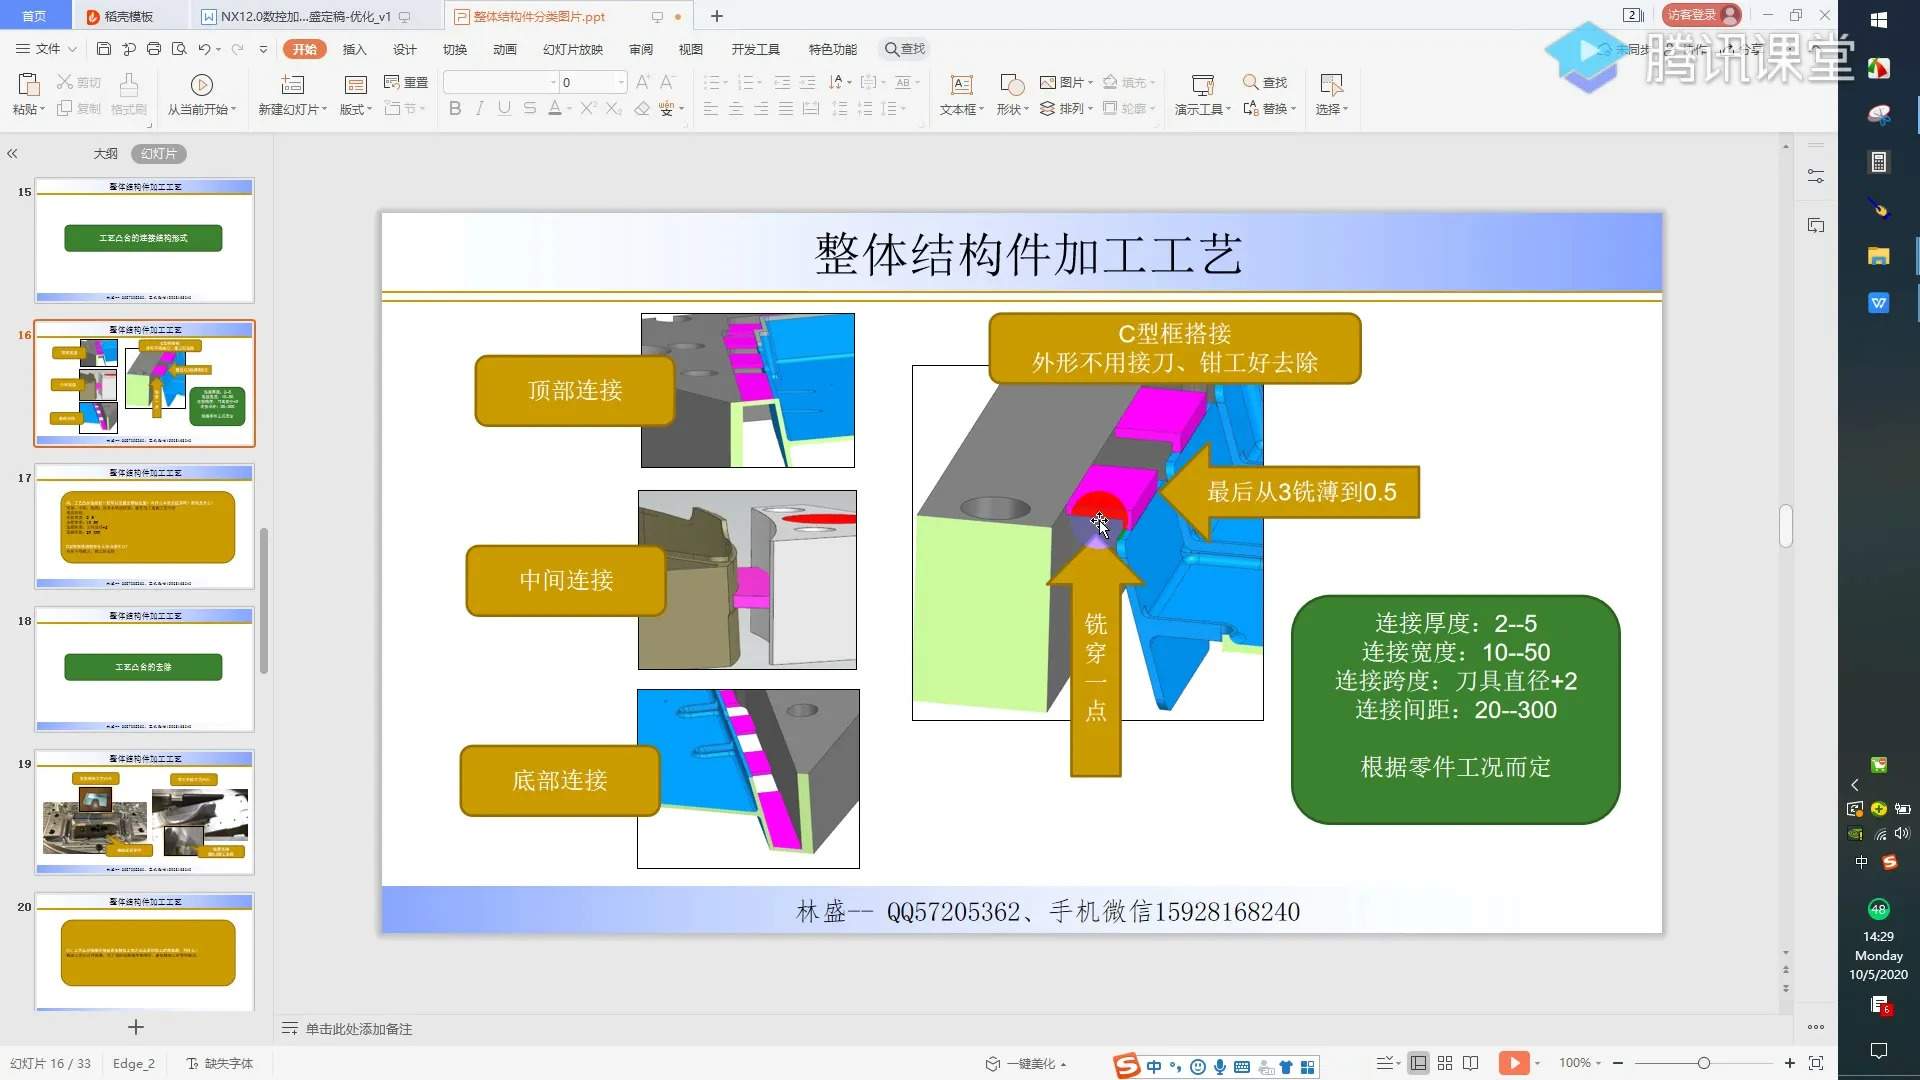
Task: Switch to slide sorter view in status bar
Action: pos(1445,1063)
